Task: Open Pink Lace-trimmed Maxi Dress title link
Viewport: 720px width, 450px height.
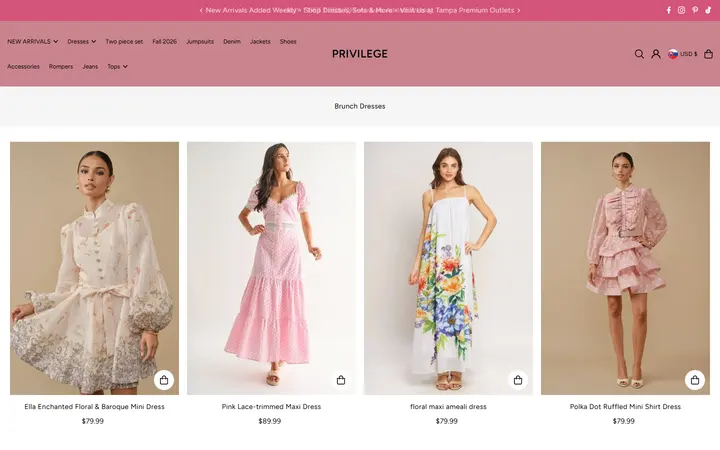Action: [271, 407]
